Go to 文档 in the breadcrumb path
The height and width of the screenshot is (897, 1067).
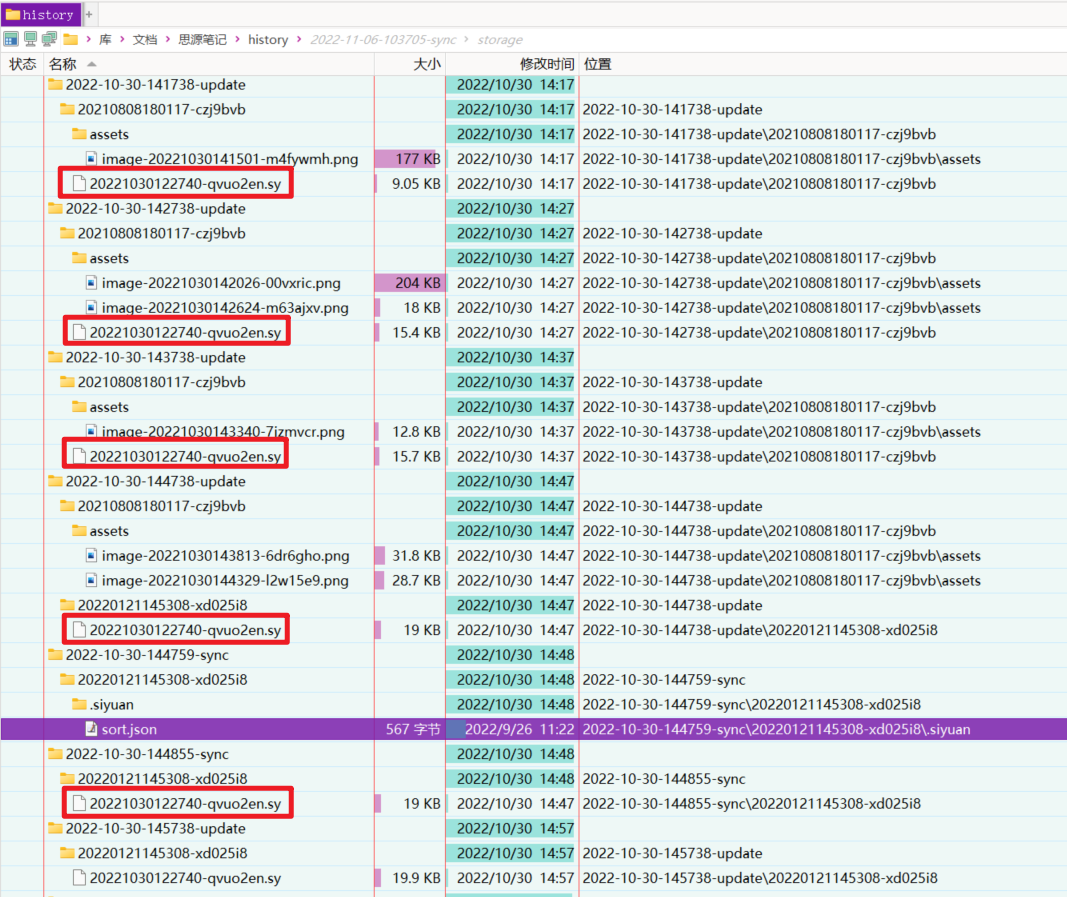(145, 39)
